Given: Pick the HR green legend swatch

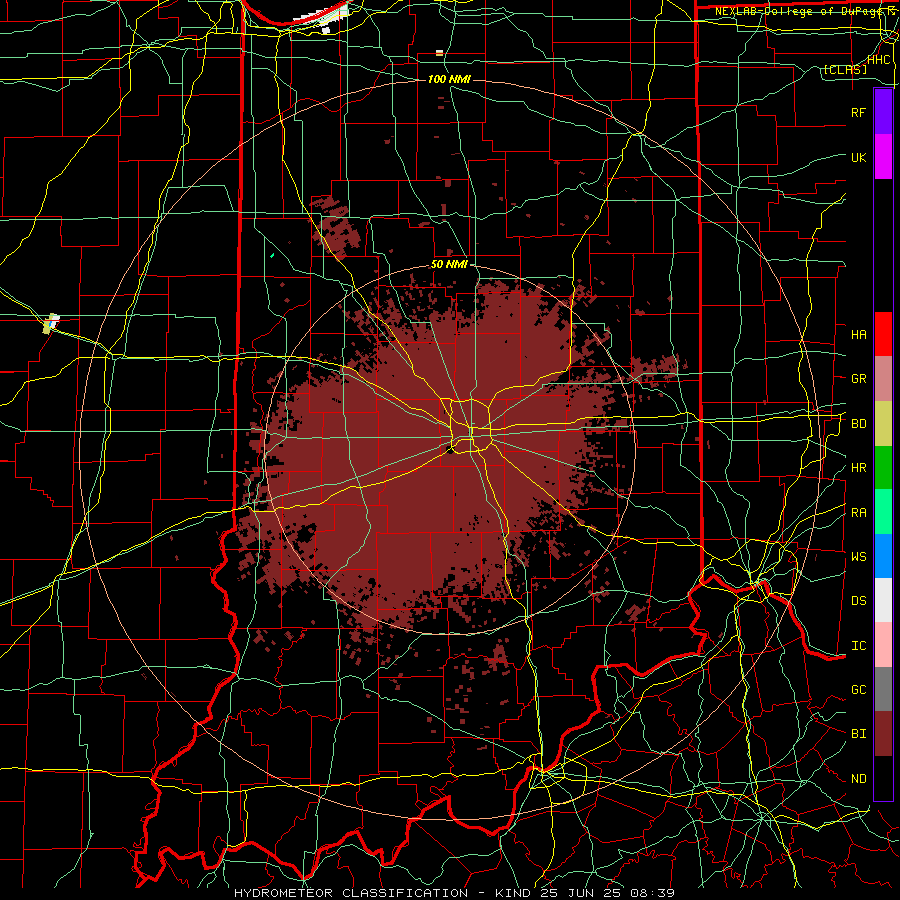Looking at the screenshot, I should click(x=883, y=468).
